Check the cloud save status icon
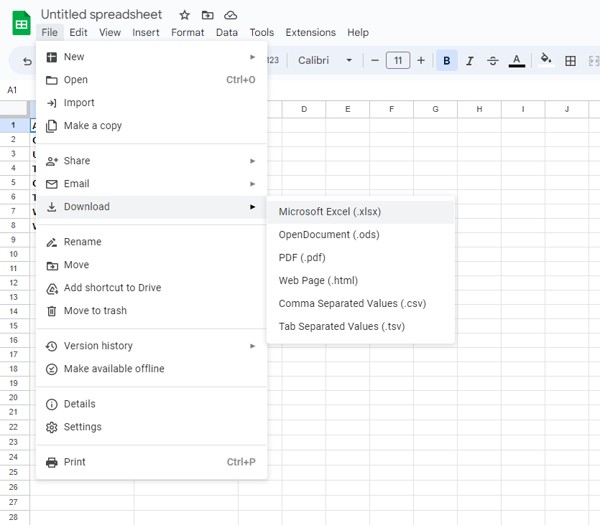The width and height of the screenshot is (600, 525). 230,15
